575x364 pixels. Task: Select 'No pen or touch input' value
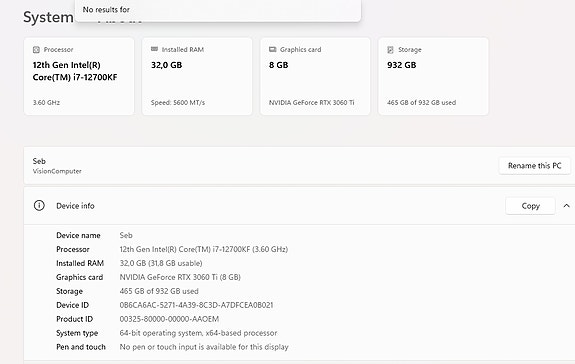[204, 347]
